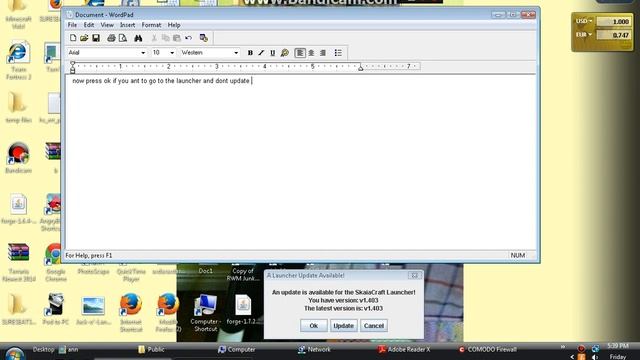Close the Launcher Update Available dialog

click(x=414, y=276)
